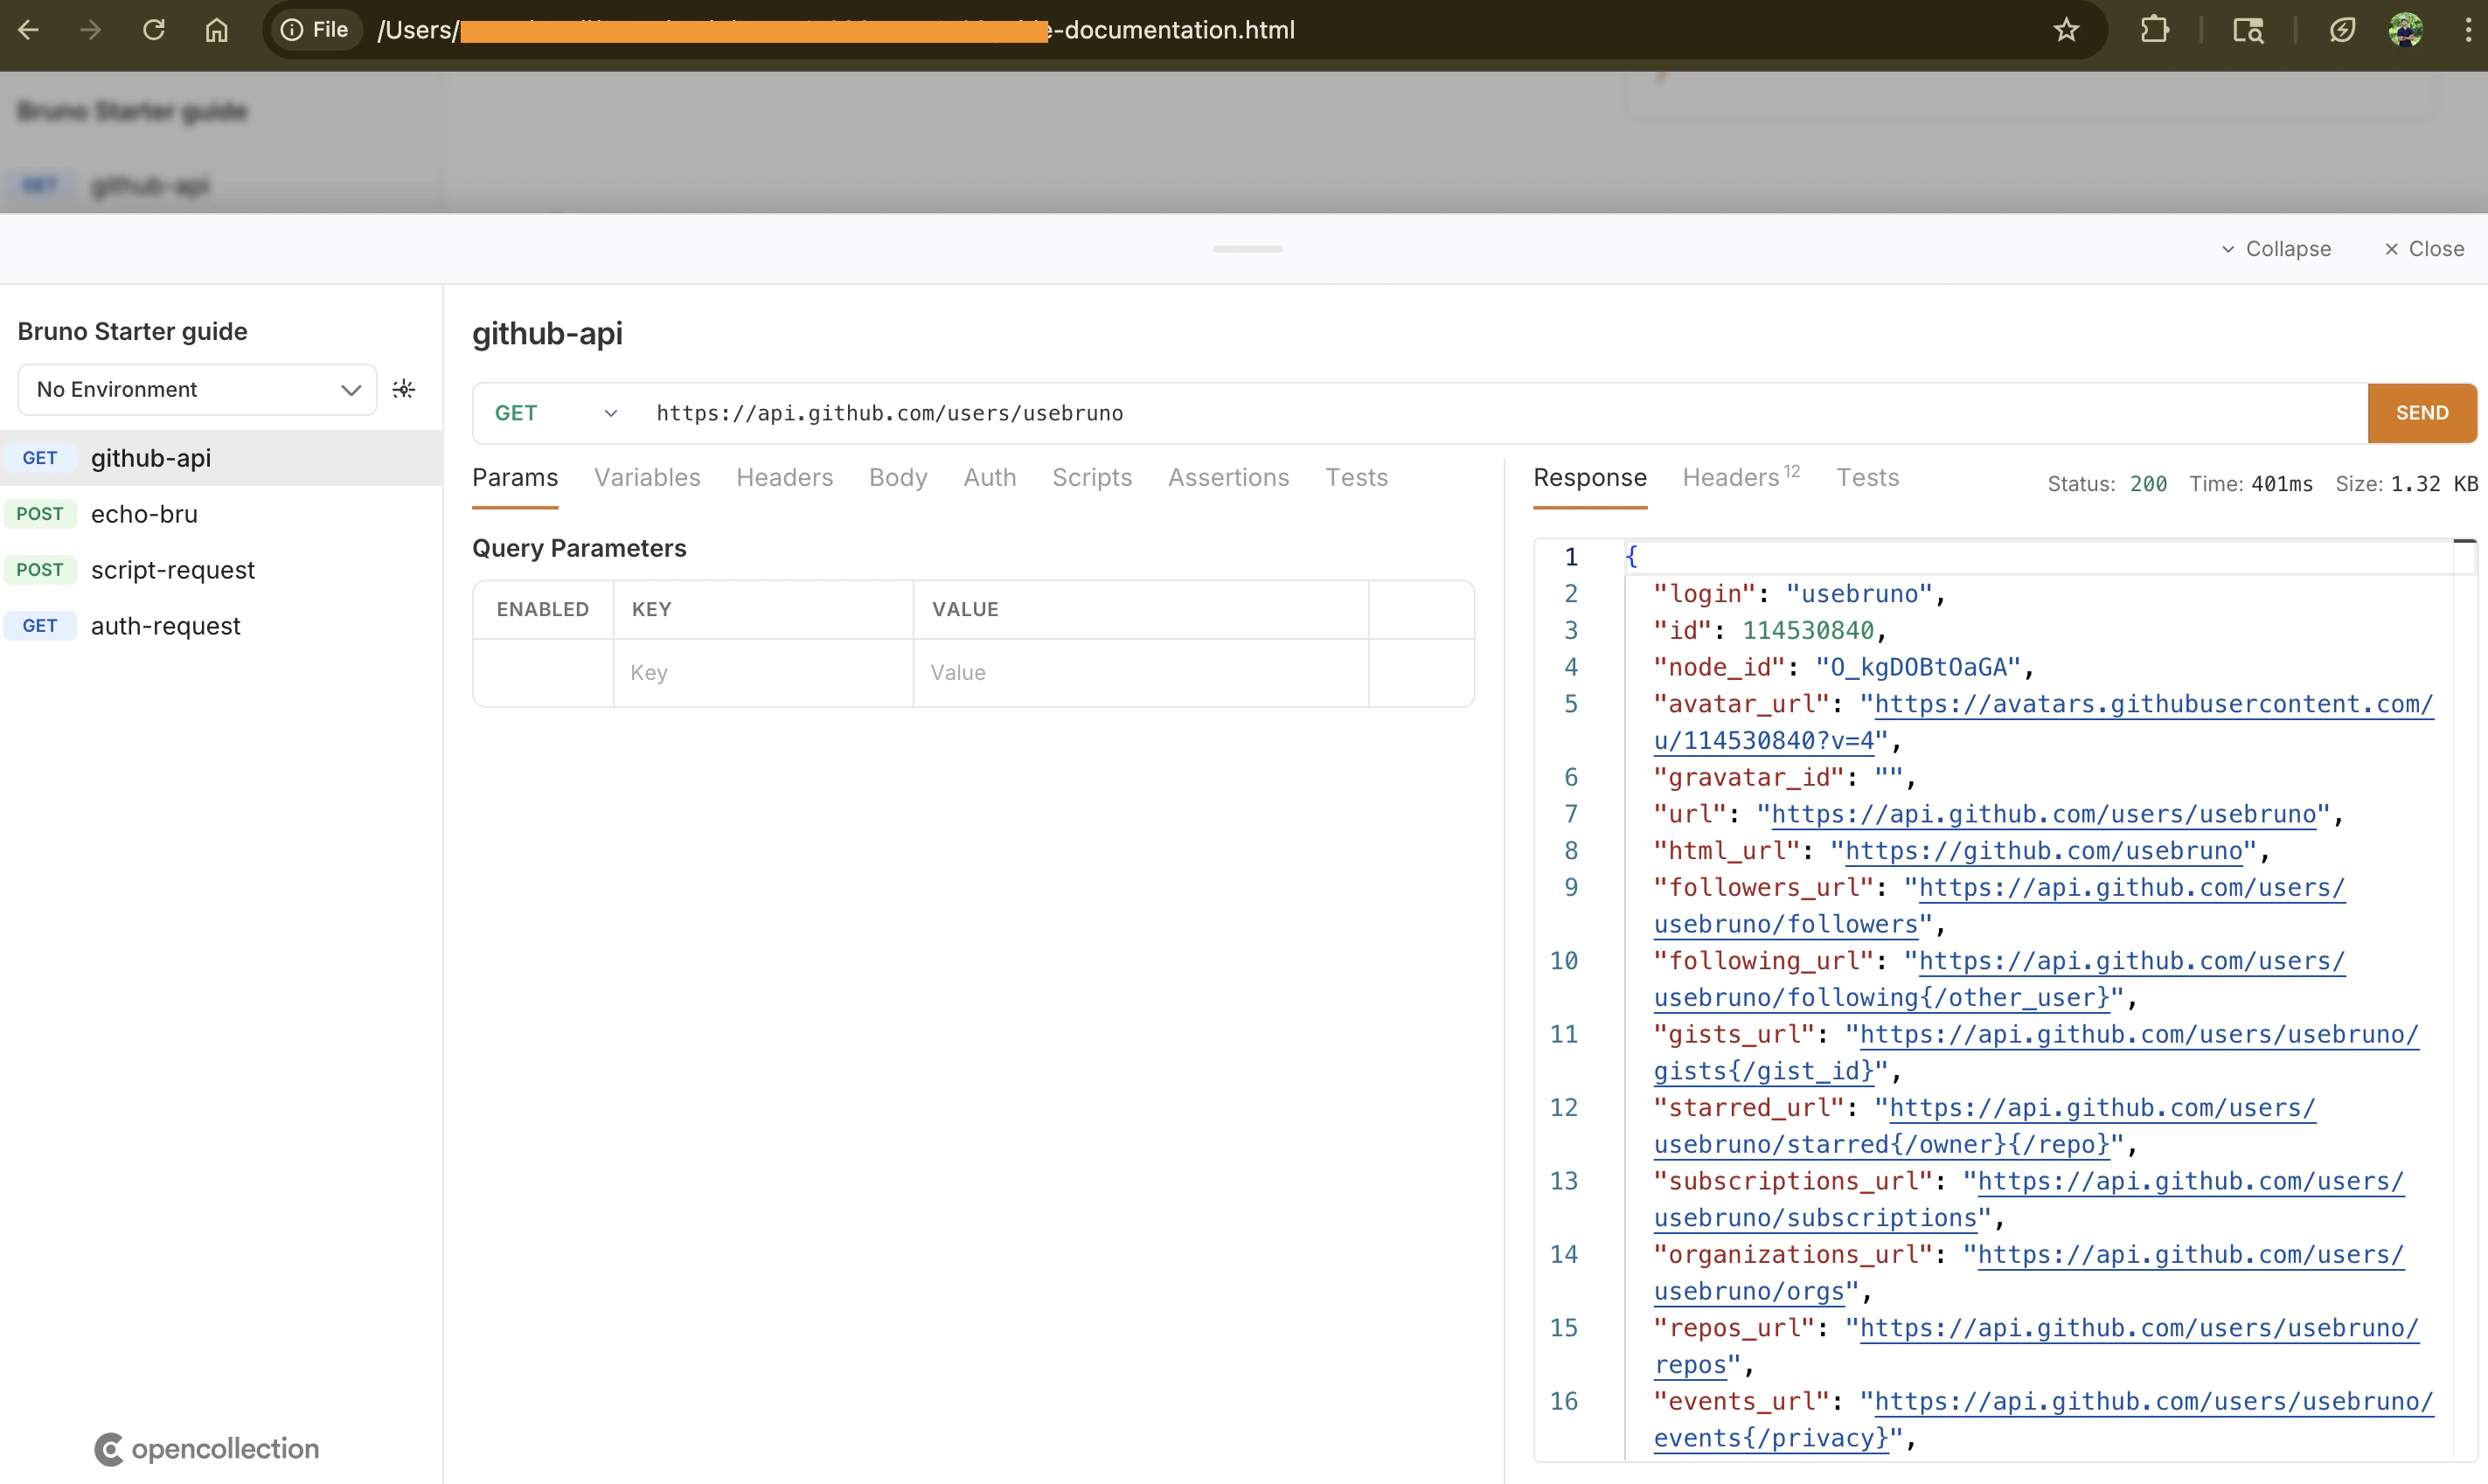Open the GET method dropdown
Screen dimensions: 2488x1484
pyautogui.click(x=556, y=413)
